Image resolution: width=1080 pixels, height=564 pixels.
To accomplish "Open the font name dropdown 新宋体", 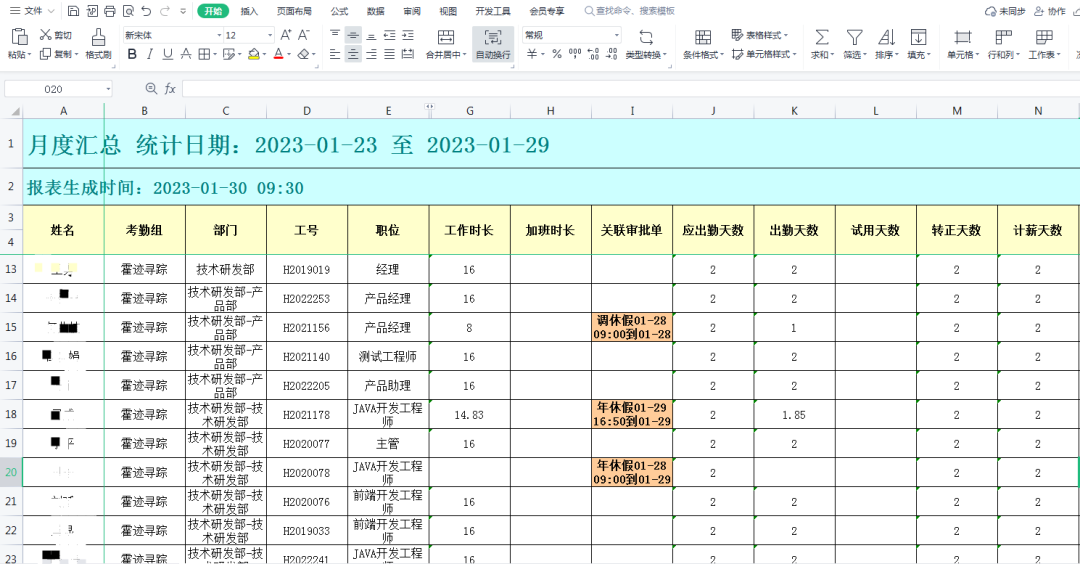I will click(171, 35).
